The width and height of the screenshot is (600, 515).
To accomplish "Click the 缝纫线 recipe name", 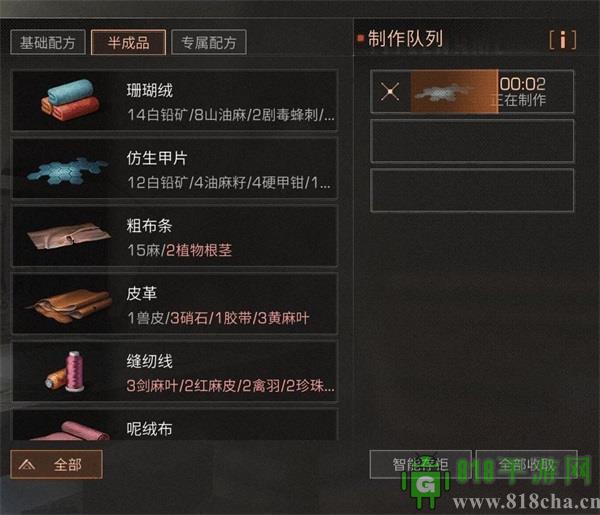I will 150,361.
